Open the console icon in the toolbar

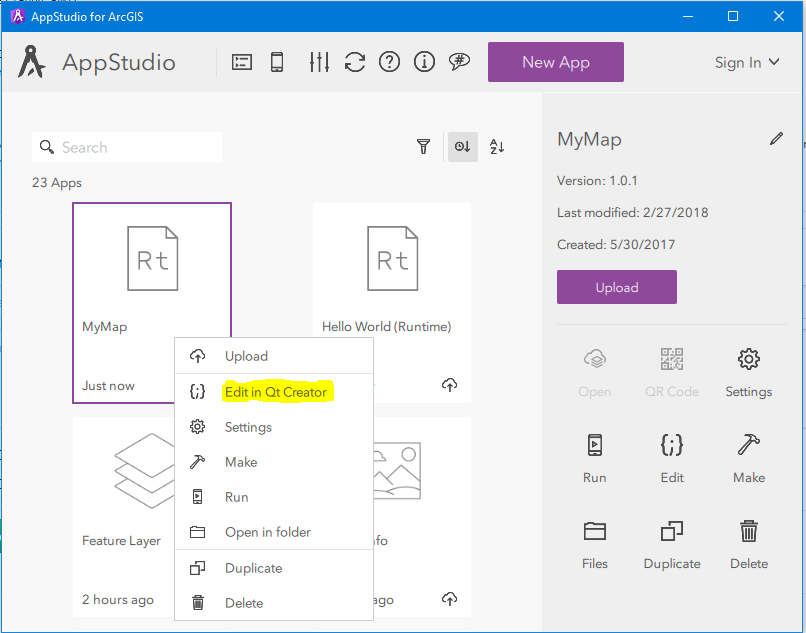tap(242, 62)
